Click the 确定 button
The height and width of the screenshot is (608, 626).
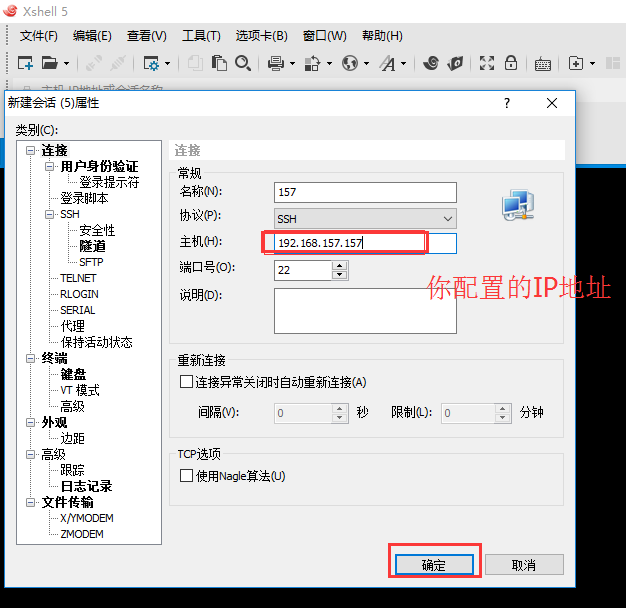(x=434, y=565)
